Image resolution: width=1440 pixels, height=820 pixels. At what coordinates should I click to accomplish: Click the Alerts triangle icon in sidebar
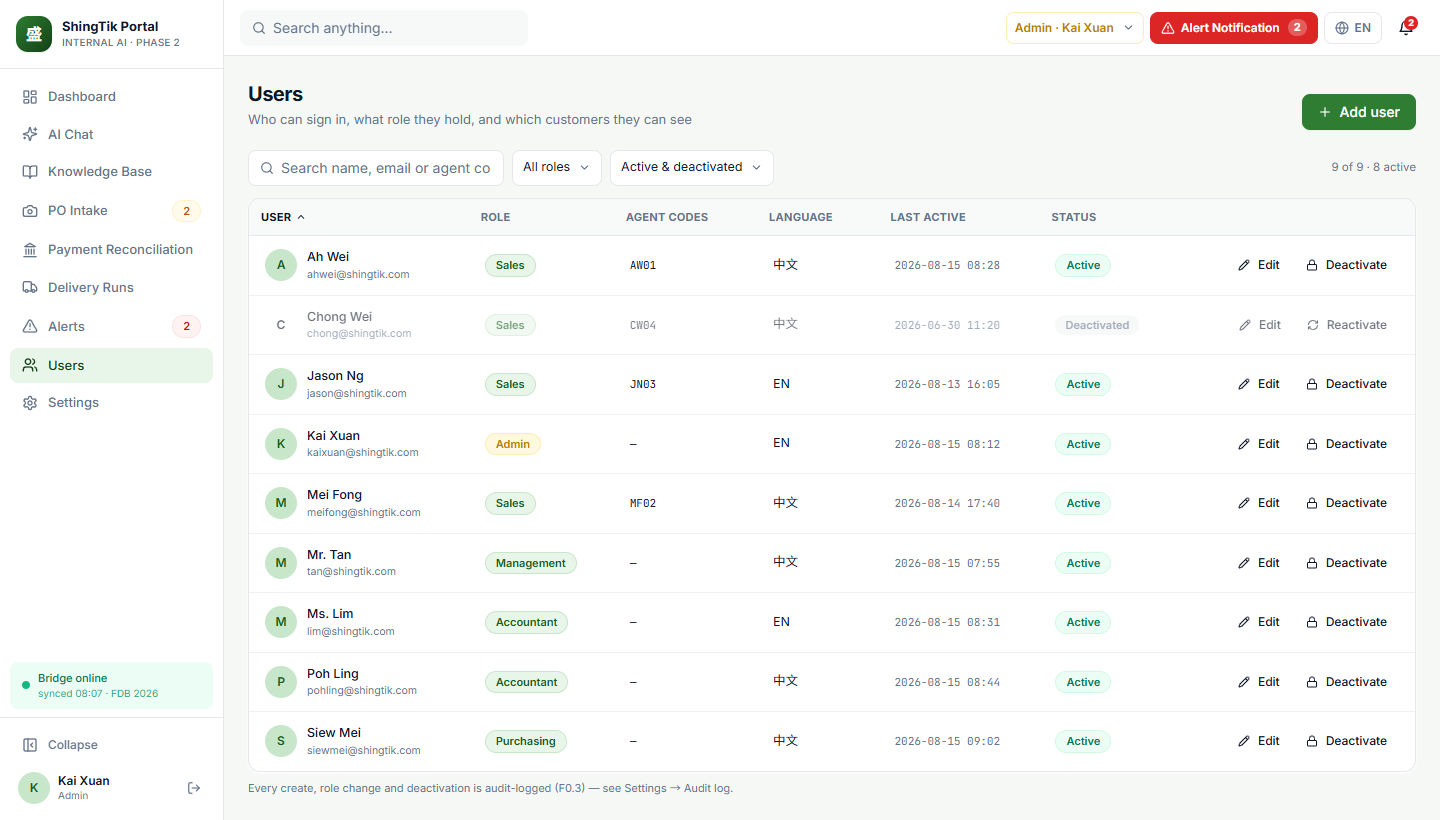(x=30, y=327)
